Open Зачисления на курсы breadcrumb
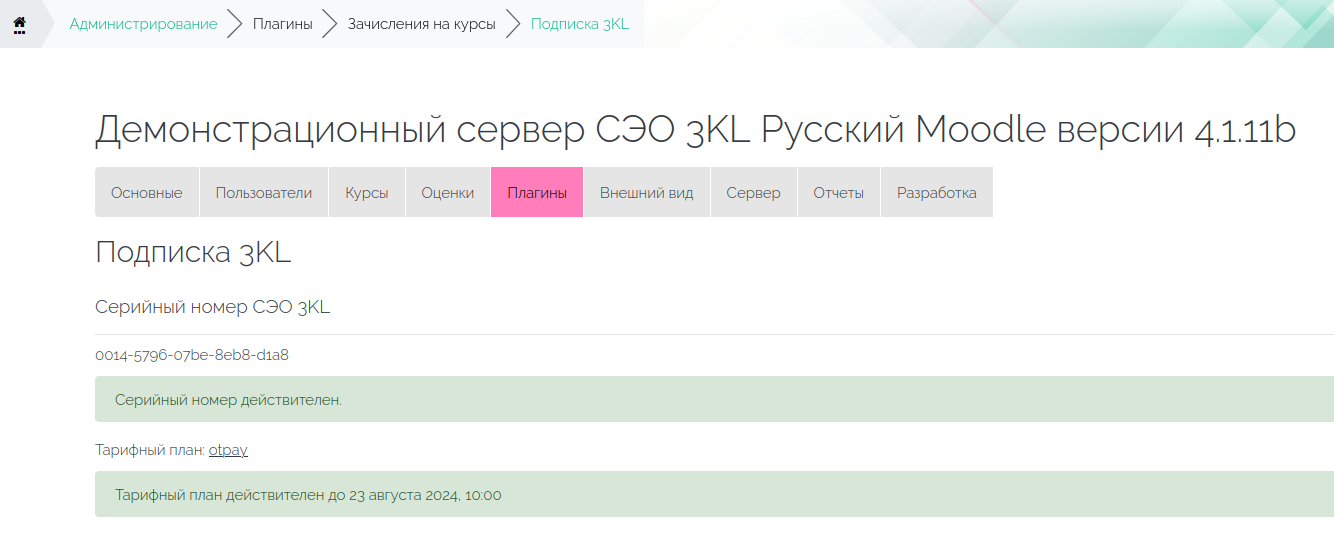 coord(421,24)
